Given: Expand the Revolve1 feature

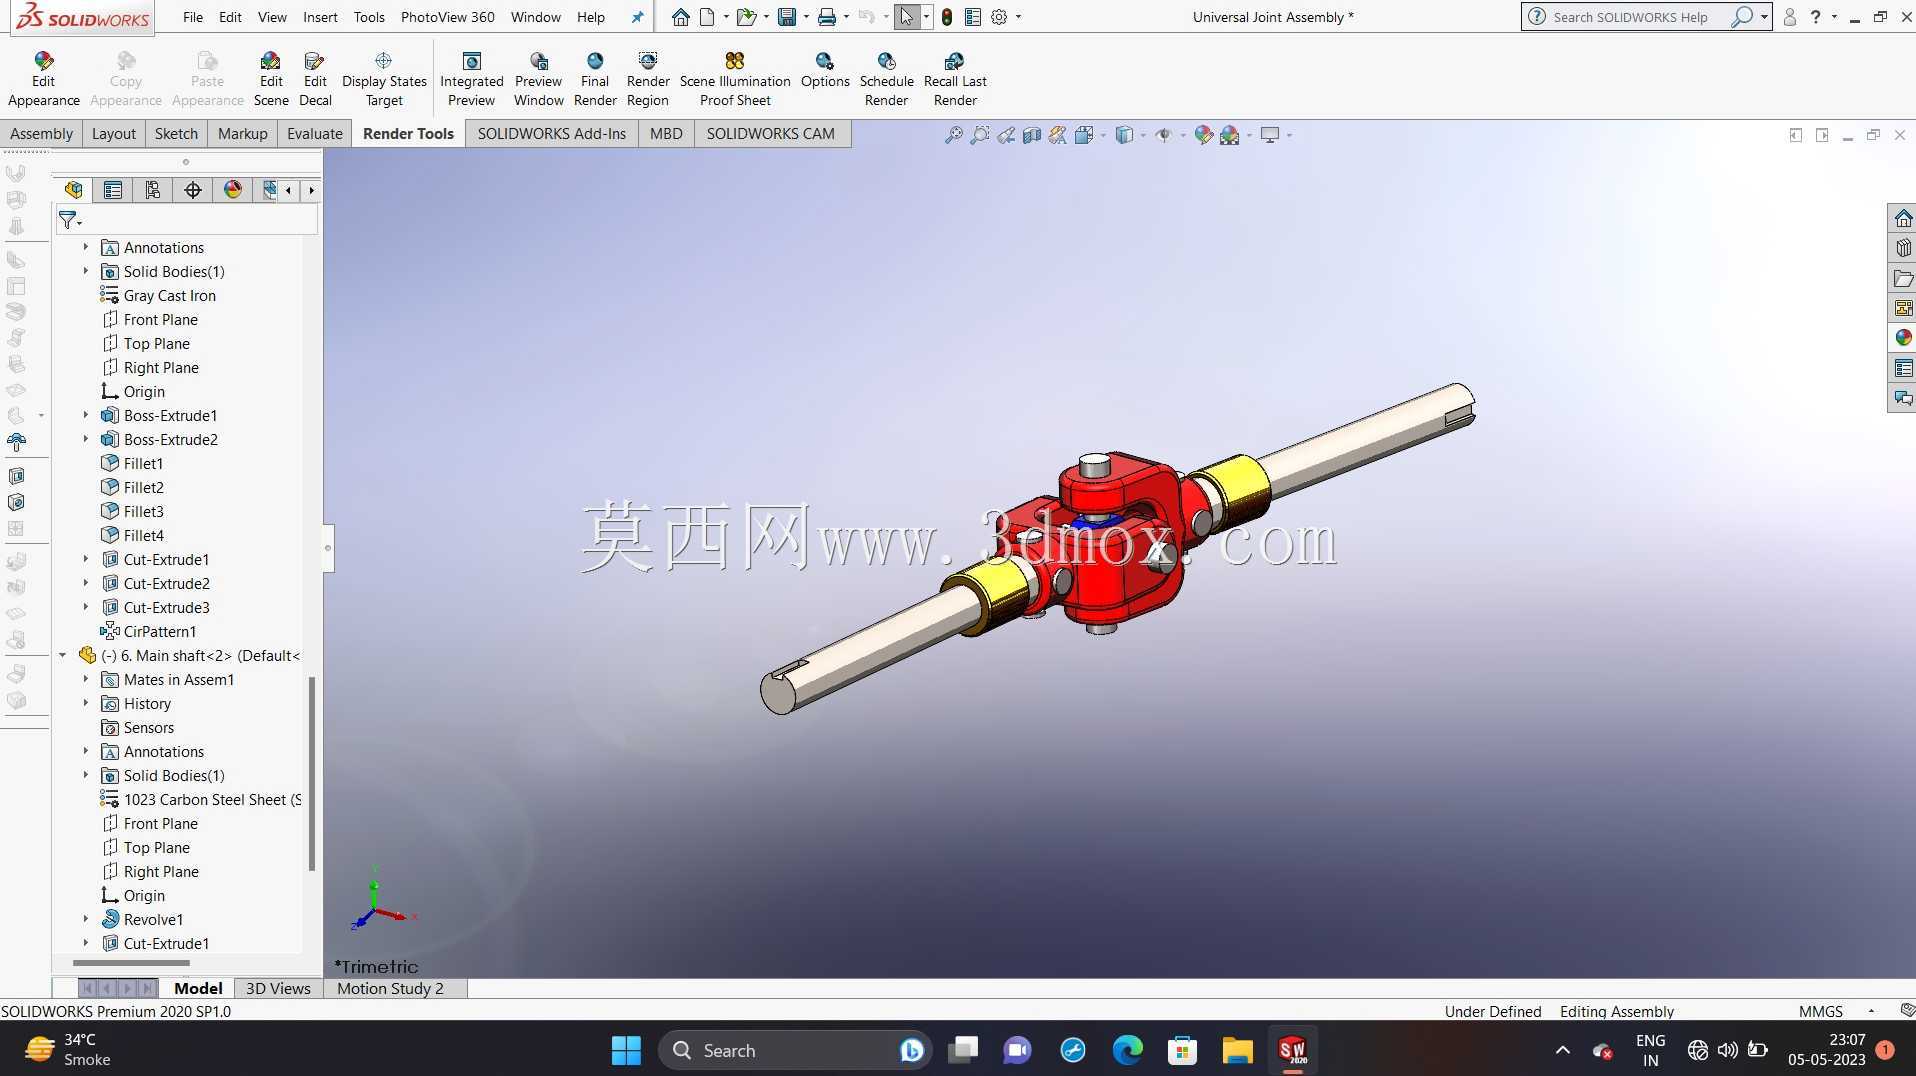Looking at the screenshot, I should point(85,919).
